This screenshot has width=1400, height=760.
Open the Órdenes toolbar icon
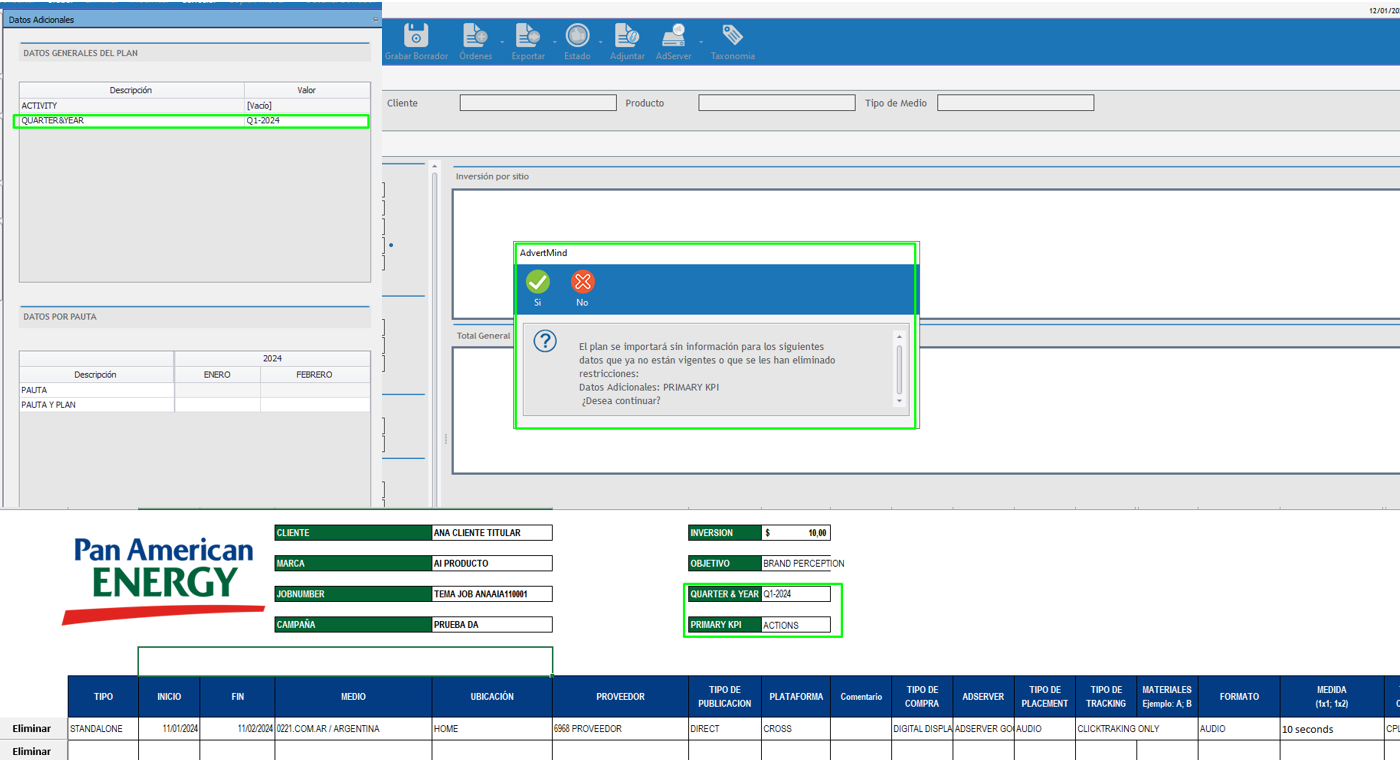(x=475, y=35)
